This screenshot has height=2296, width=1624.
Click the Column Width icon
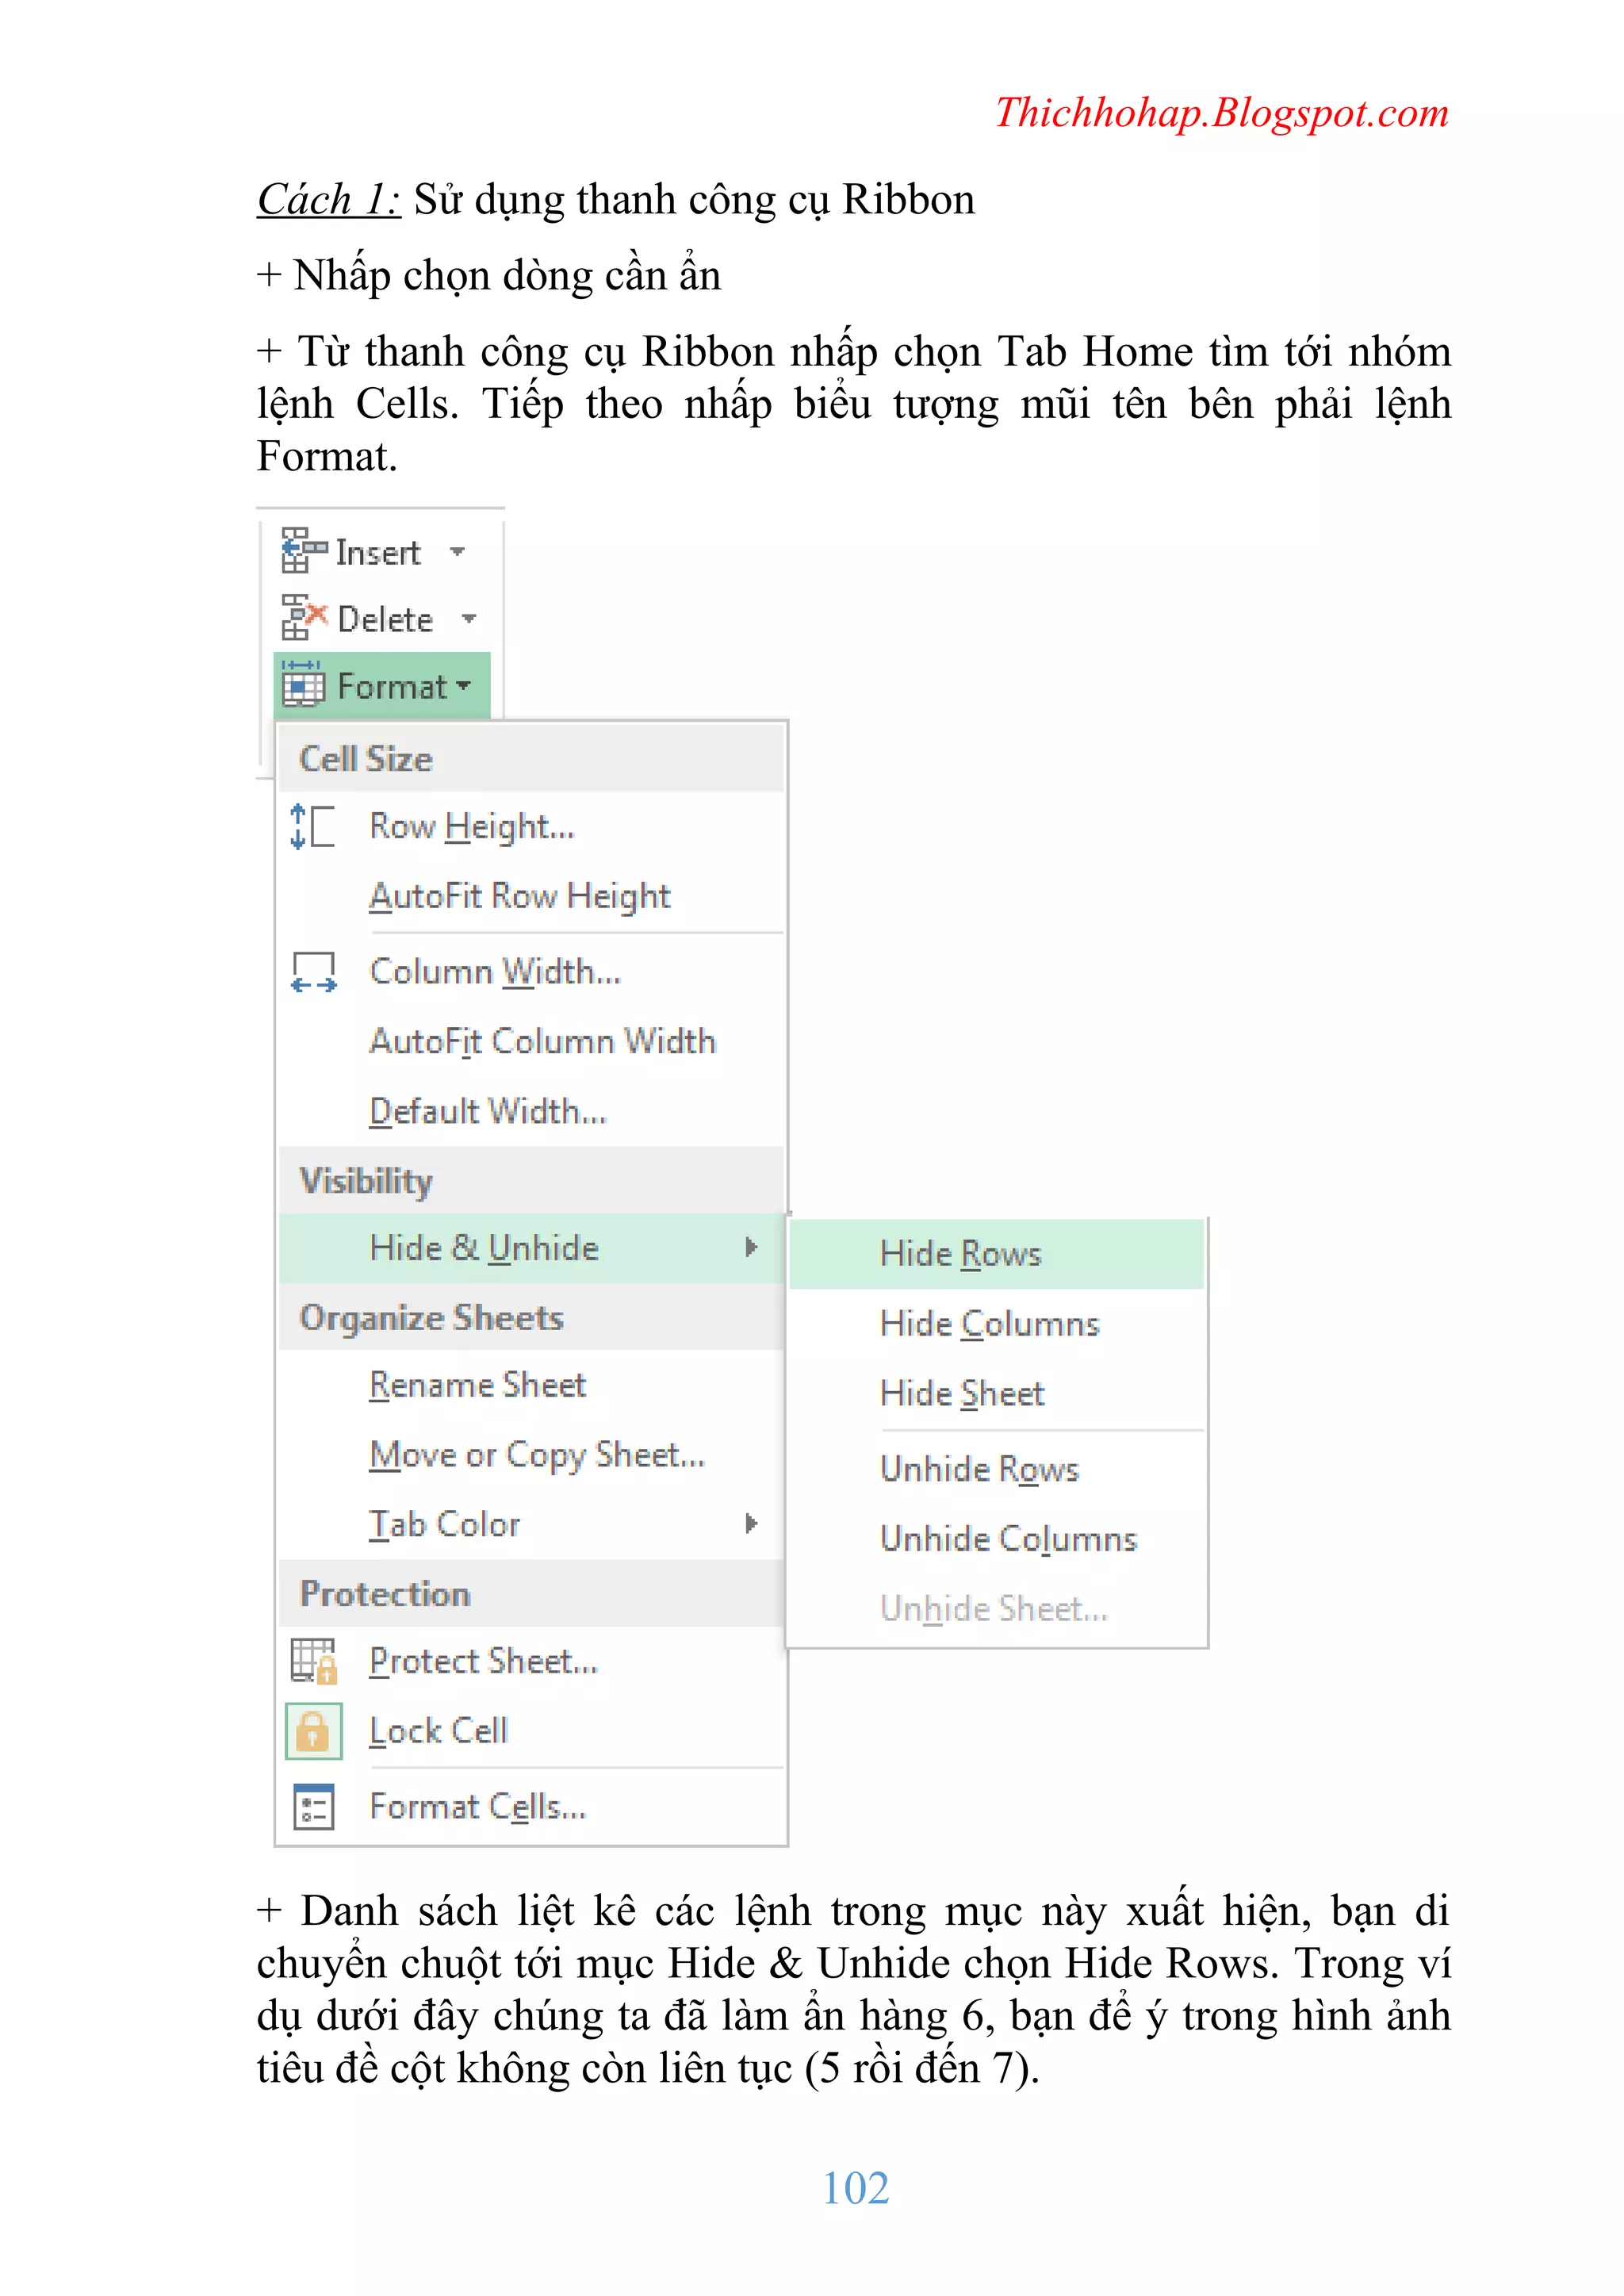(x=313, y=972)
